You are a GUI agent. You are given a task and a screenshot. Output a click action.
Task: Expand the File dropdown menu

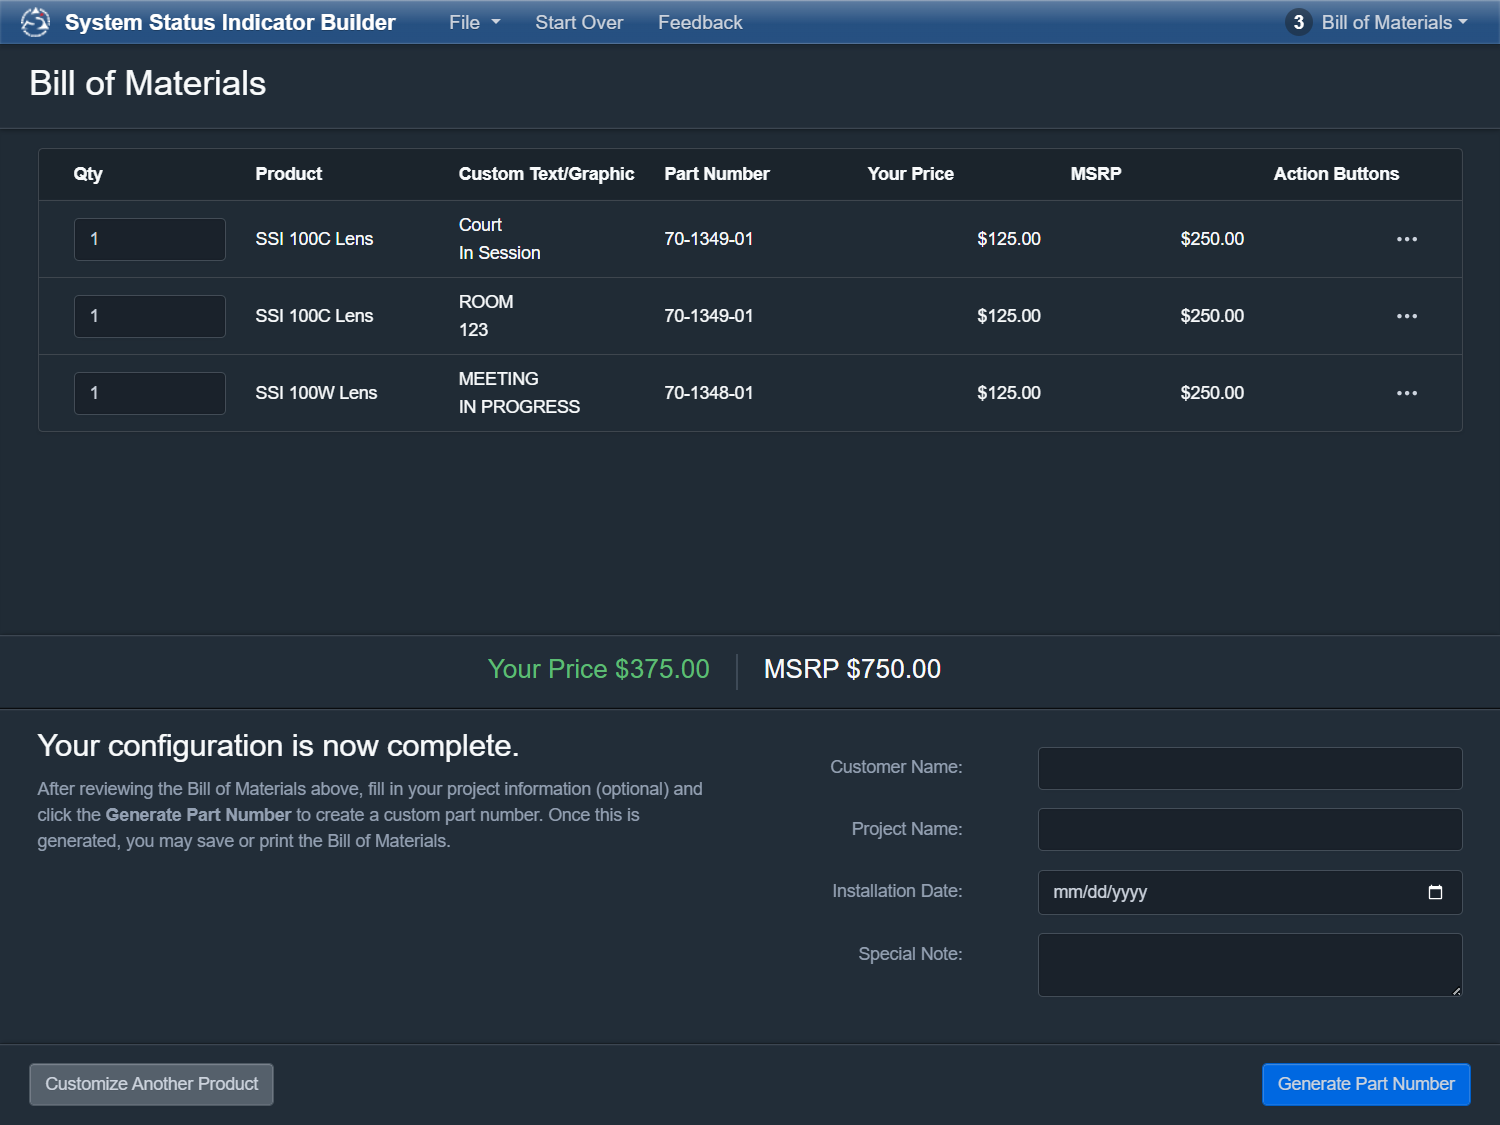point(474,22)
